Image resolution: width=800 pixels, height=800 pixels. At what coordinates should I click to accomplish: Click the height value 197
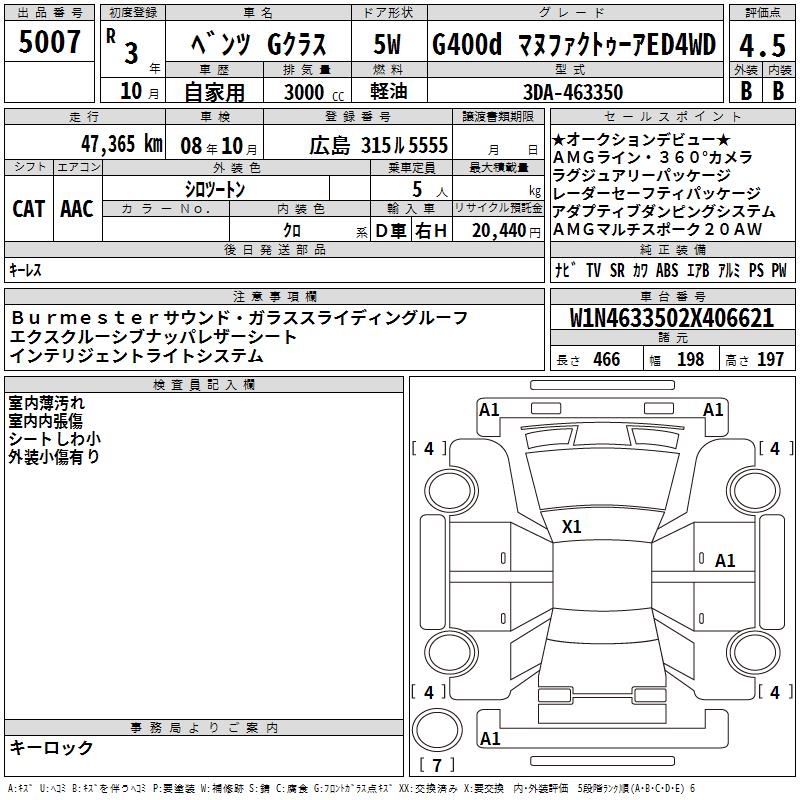[770, 359]
